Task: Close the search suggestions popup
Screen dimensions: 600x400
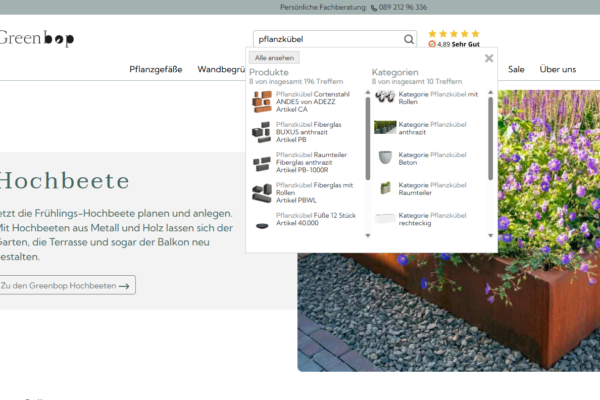Action: click(x=489, y=58)
